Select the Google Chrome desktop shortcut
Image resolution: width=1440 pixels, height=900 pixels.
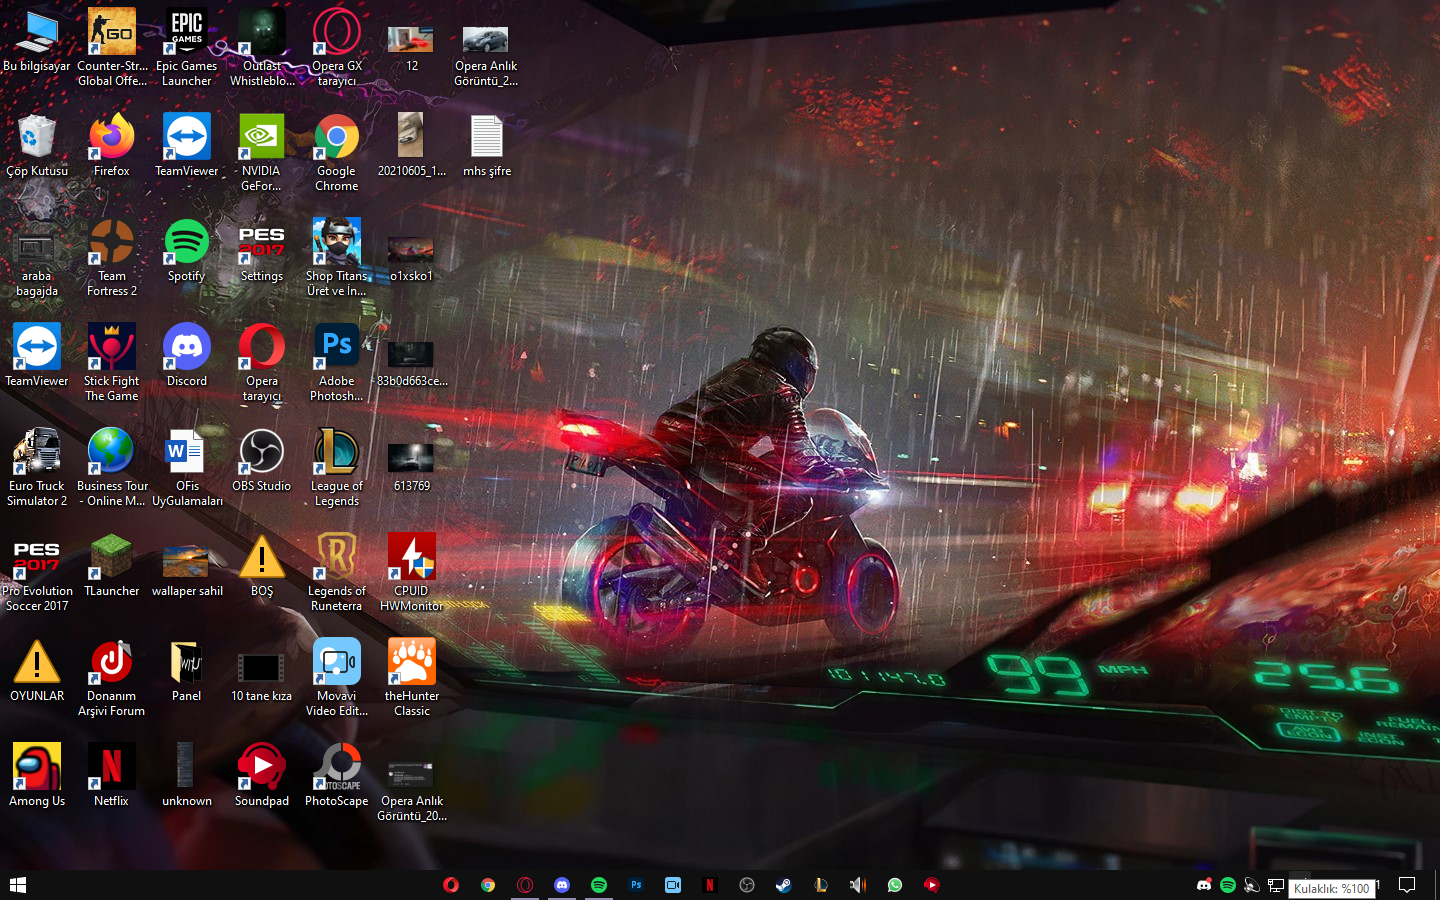(x=337, y=153)
